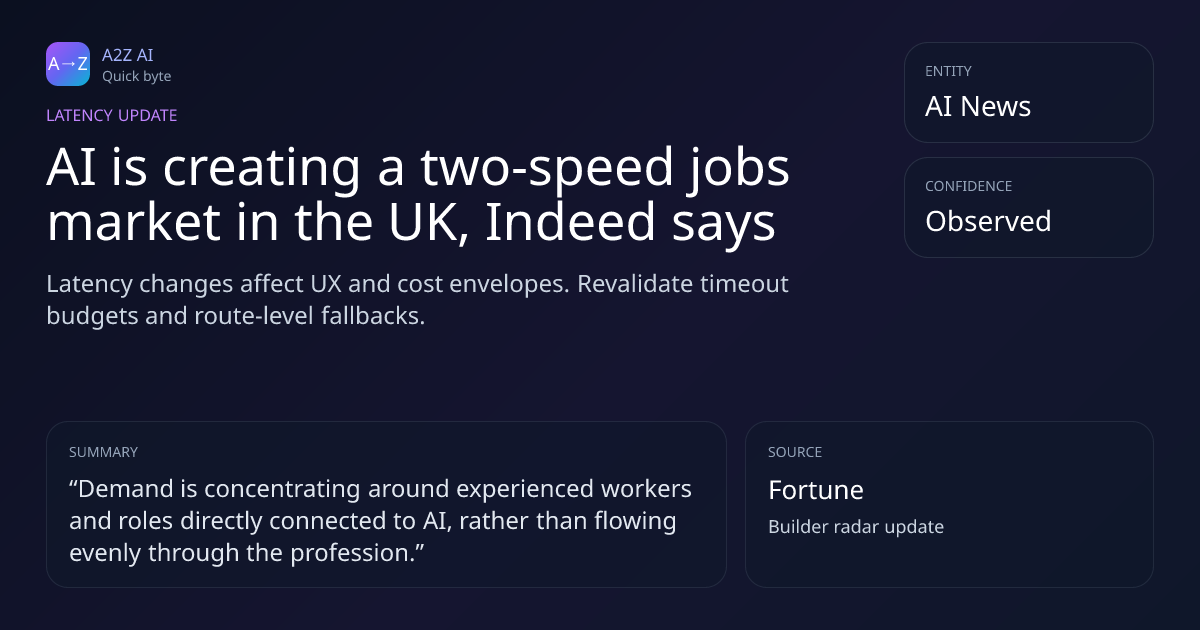The height and width of the screenshot is (630, 1200).
Task: Select the SOURCE label
Action: pos(795,452)
